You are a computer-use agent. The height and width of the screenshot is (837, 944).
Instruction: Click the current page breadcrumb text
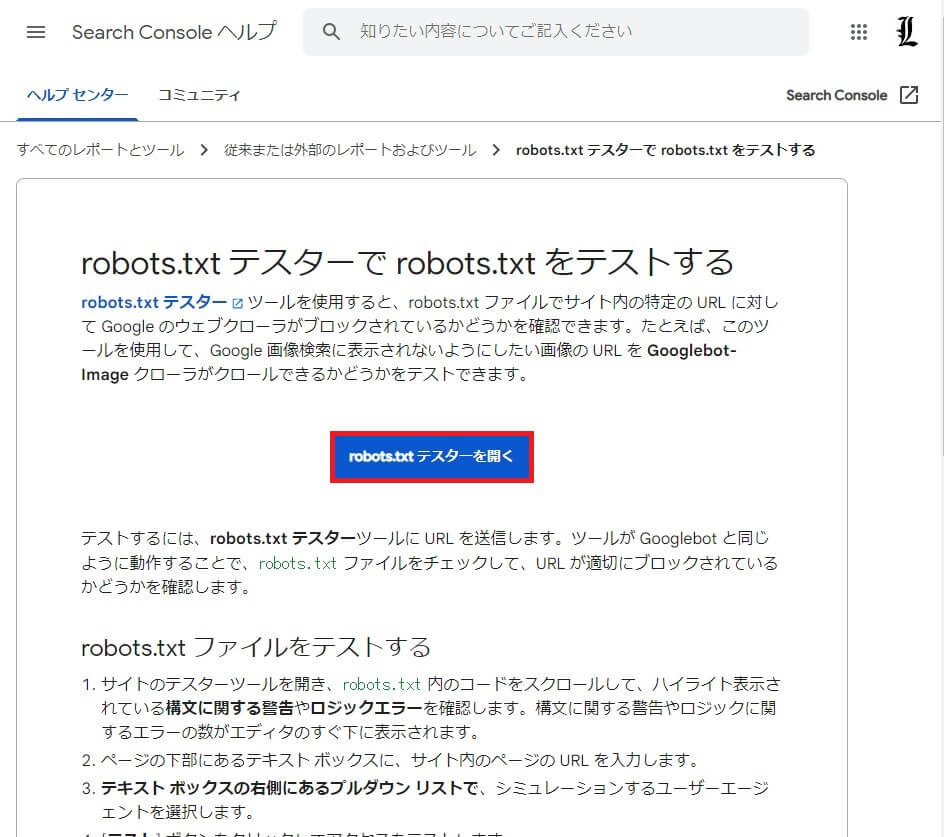(665, 150)
